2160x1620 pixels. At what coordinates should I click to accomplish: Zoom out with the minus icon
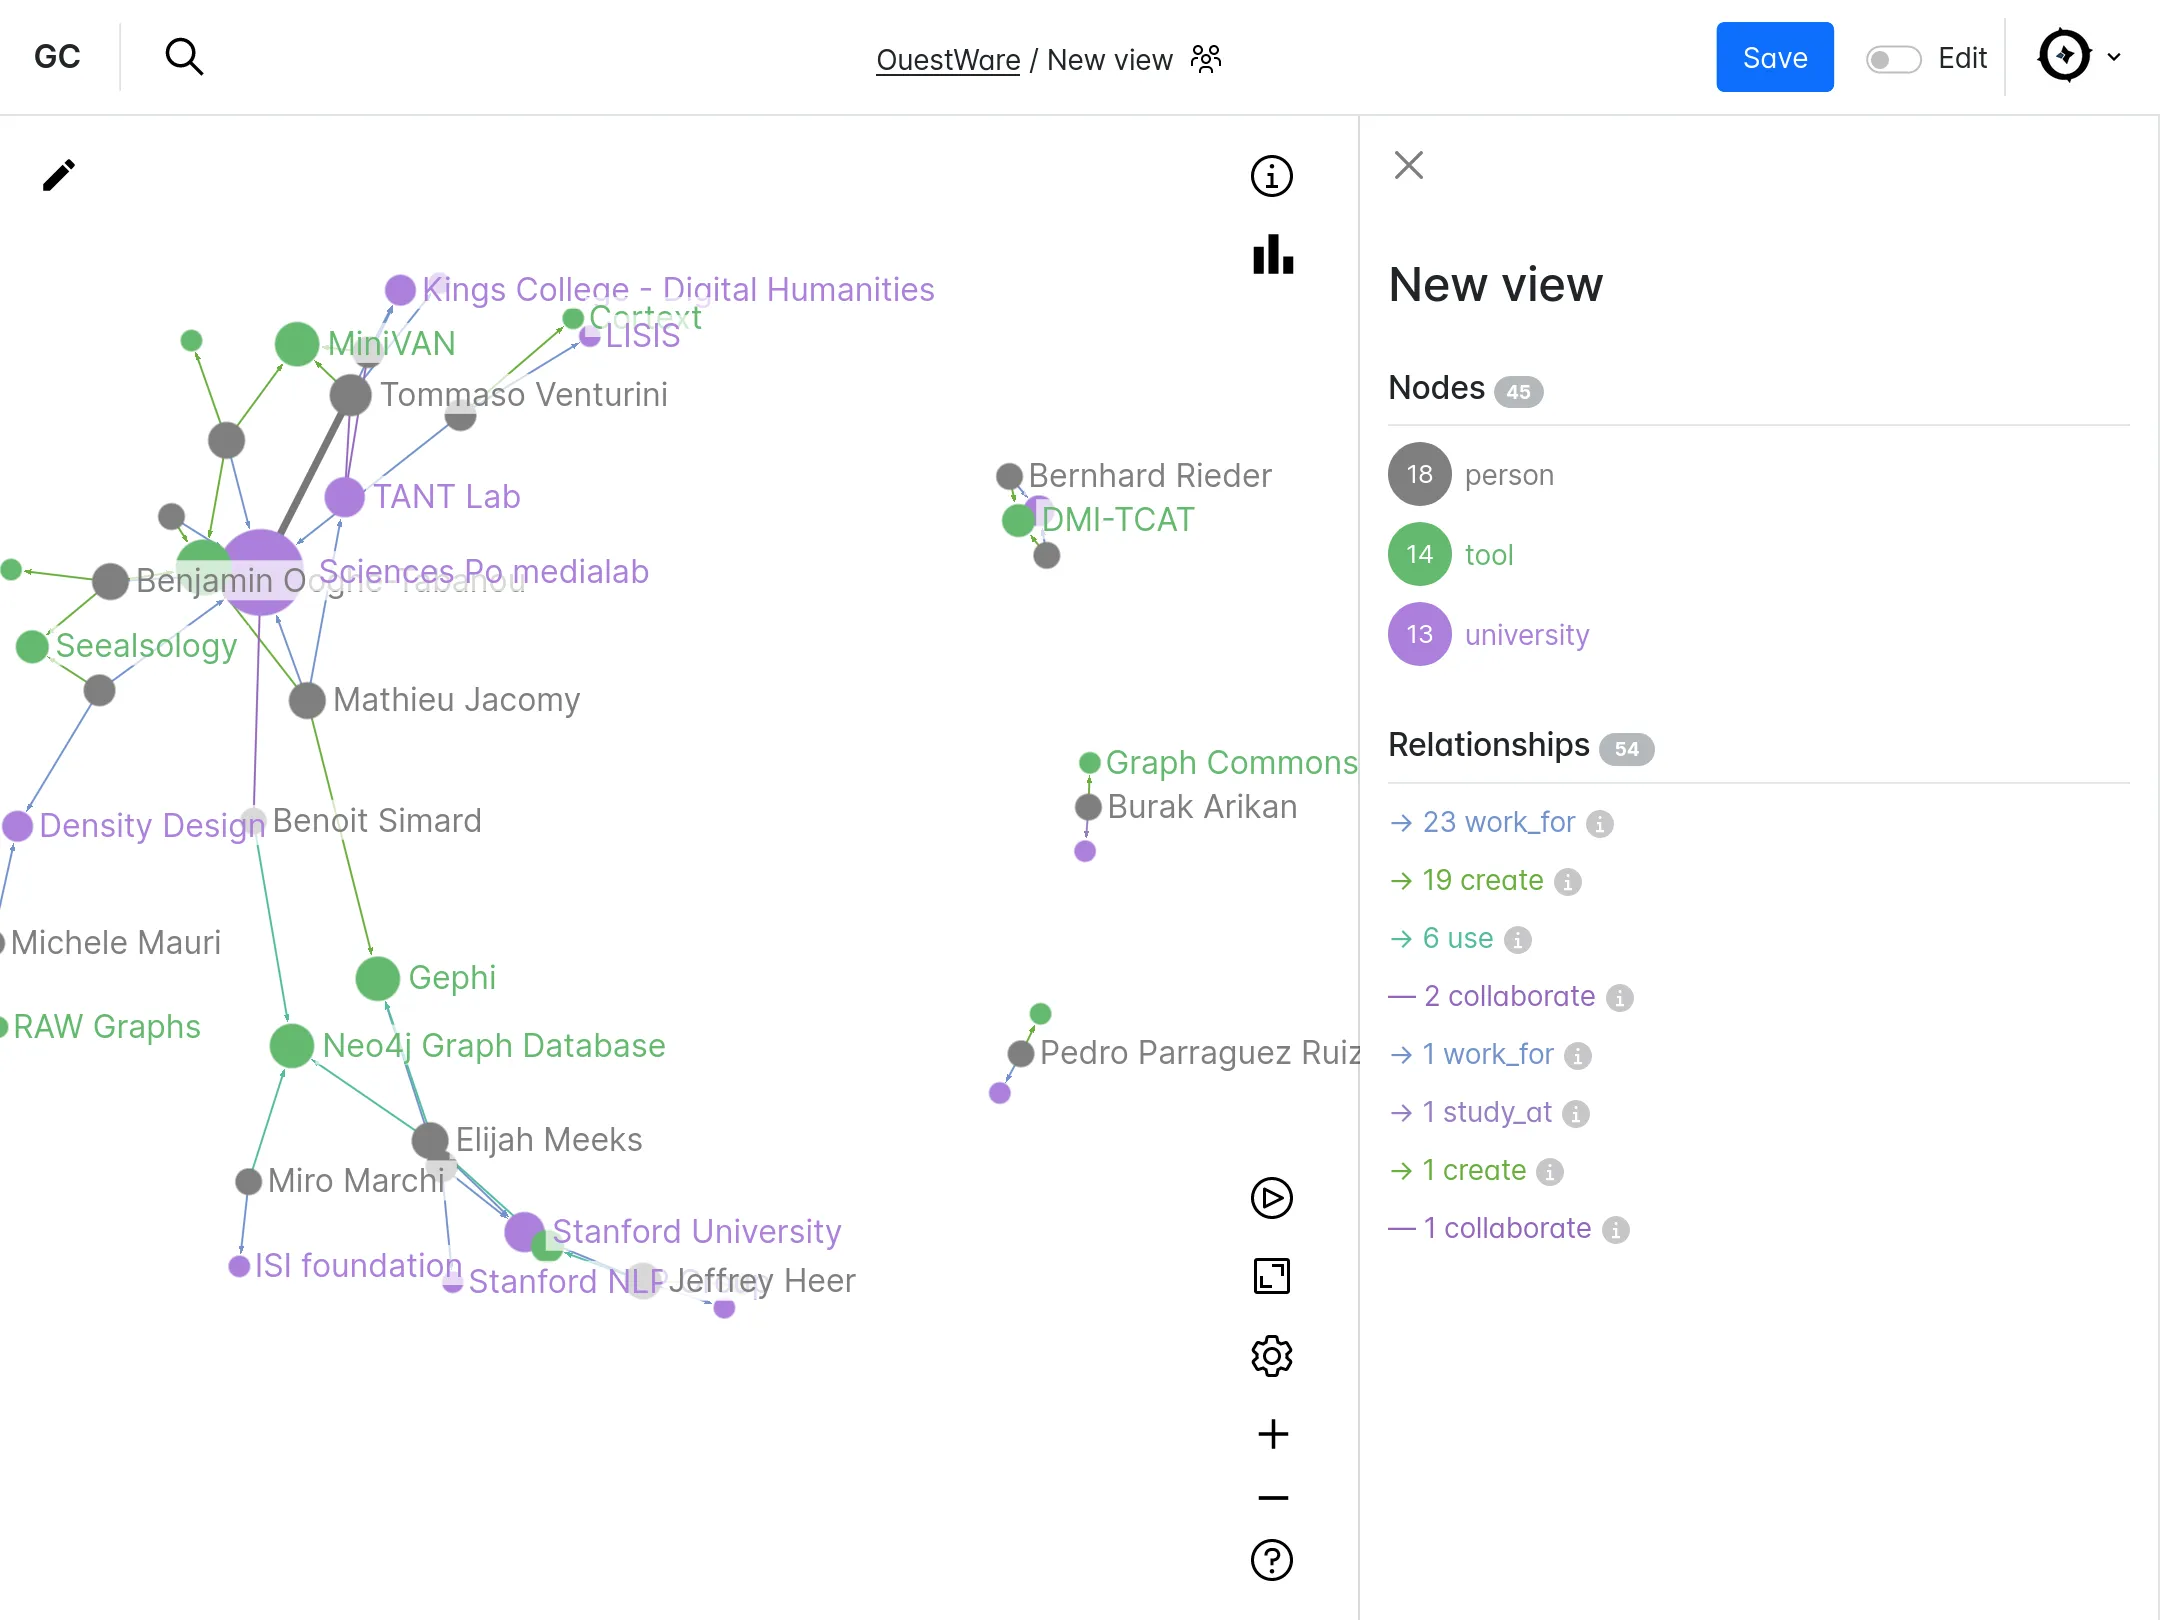pyautogui.click(x=1272, y=1497)
